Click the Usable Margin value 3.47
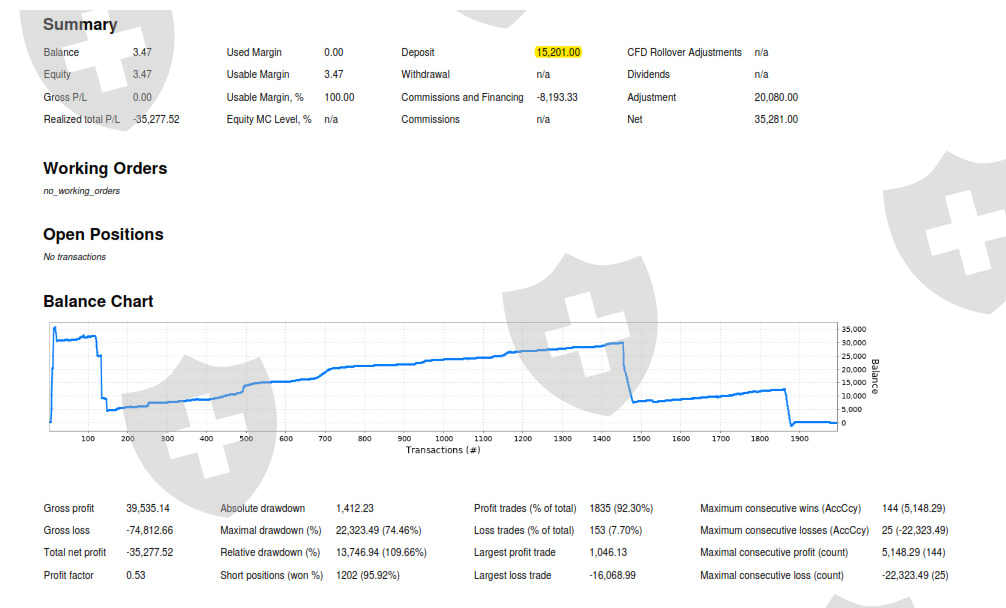Image resolution: width=1006 pixels, height=608 pixels. point(334,74)
